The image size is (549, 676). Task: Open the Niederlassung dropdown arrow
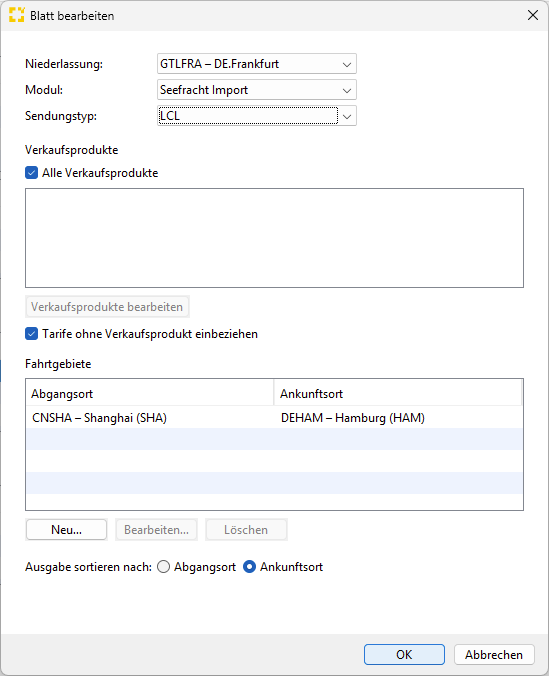(x=347, y=65)
